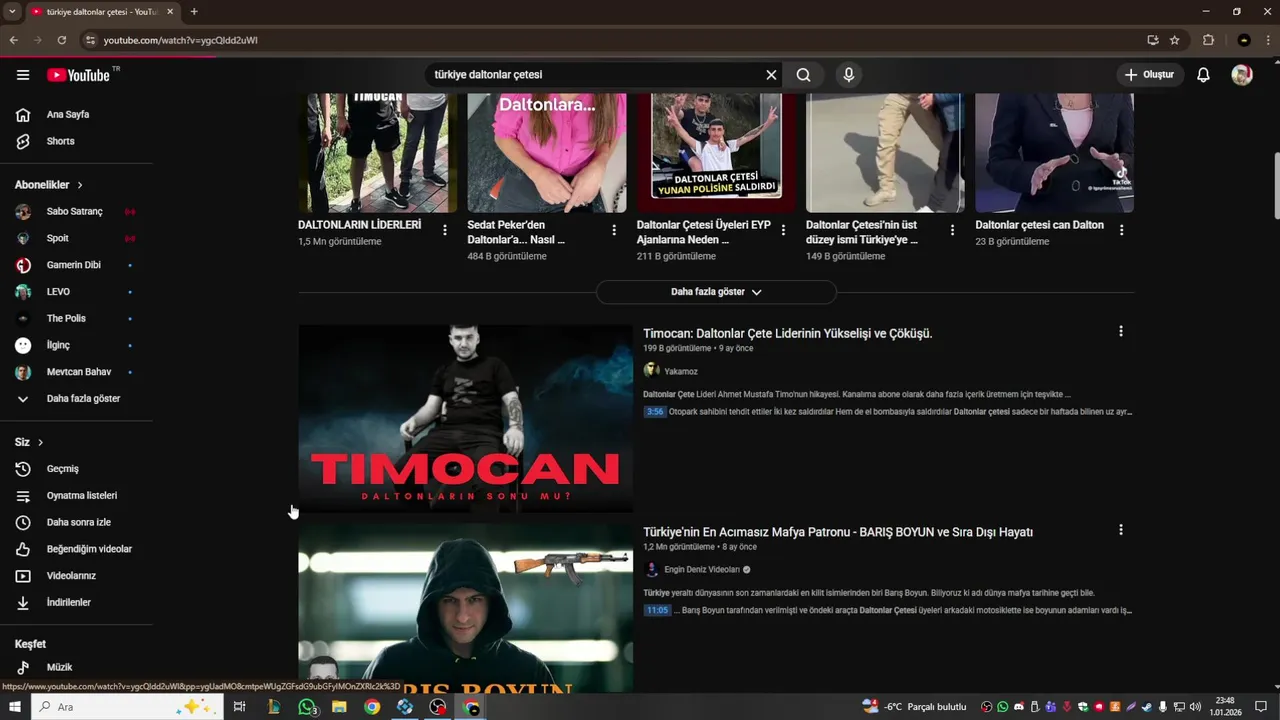The image size is (1280, 720).
Task: Open more options for Barış Boyun video
Action: click(1121, 530)
